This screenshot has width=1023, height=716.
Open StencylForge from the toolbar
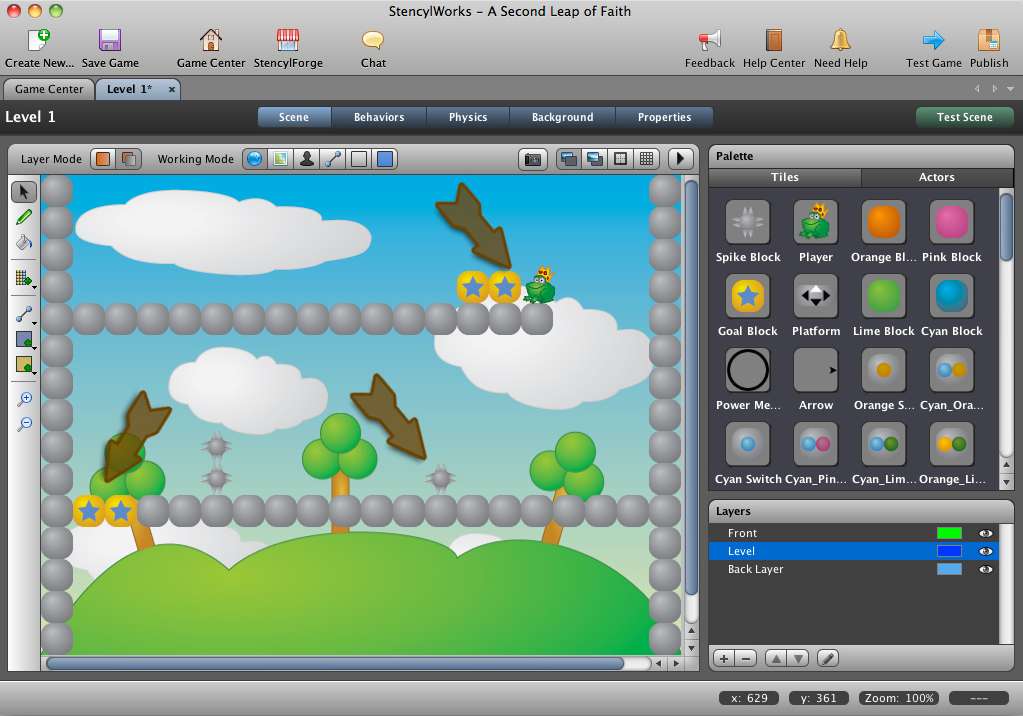click(x=288, y=48)
